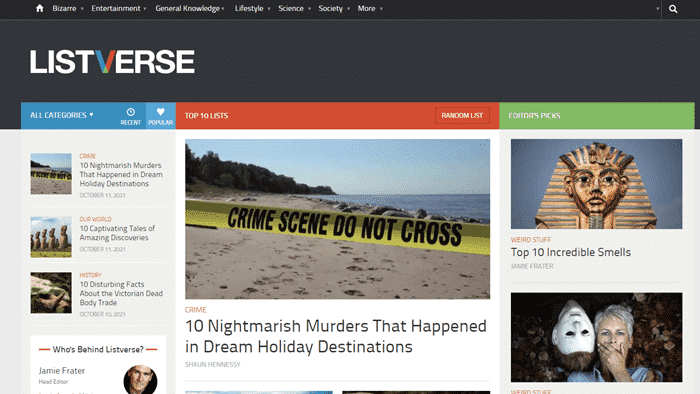Viewport: 700px width, 394px height.
Task: Open sidebar thumbnail of Easter Island statues
Action: coord(51,237)
